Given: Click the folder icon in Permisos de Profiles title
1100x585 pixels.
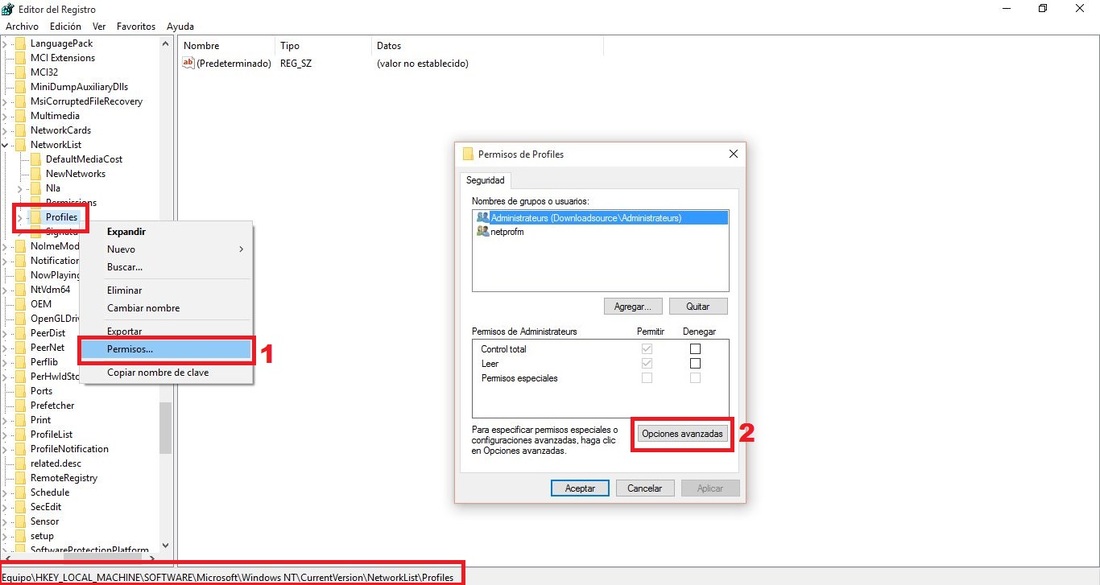Looking at the screenshot, I should [x=468, y=154].
